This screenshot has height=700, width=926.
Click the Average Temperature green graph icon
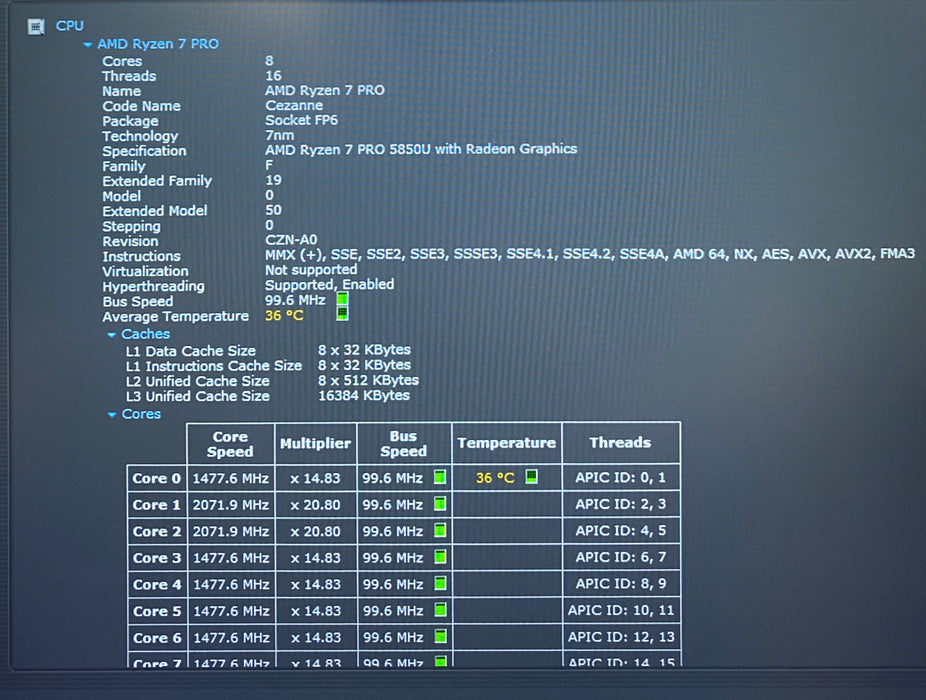(x=342, y=314)
